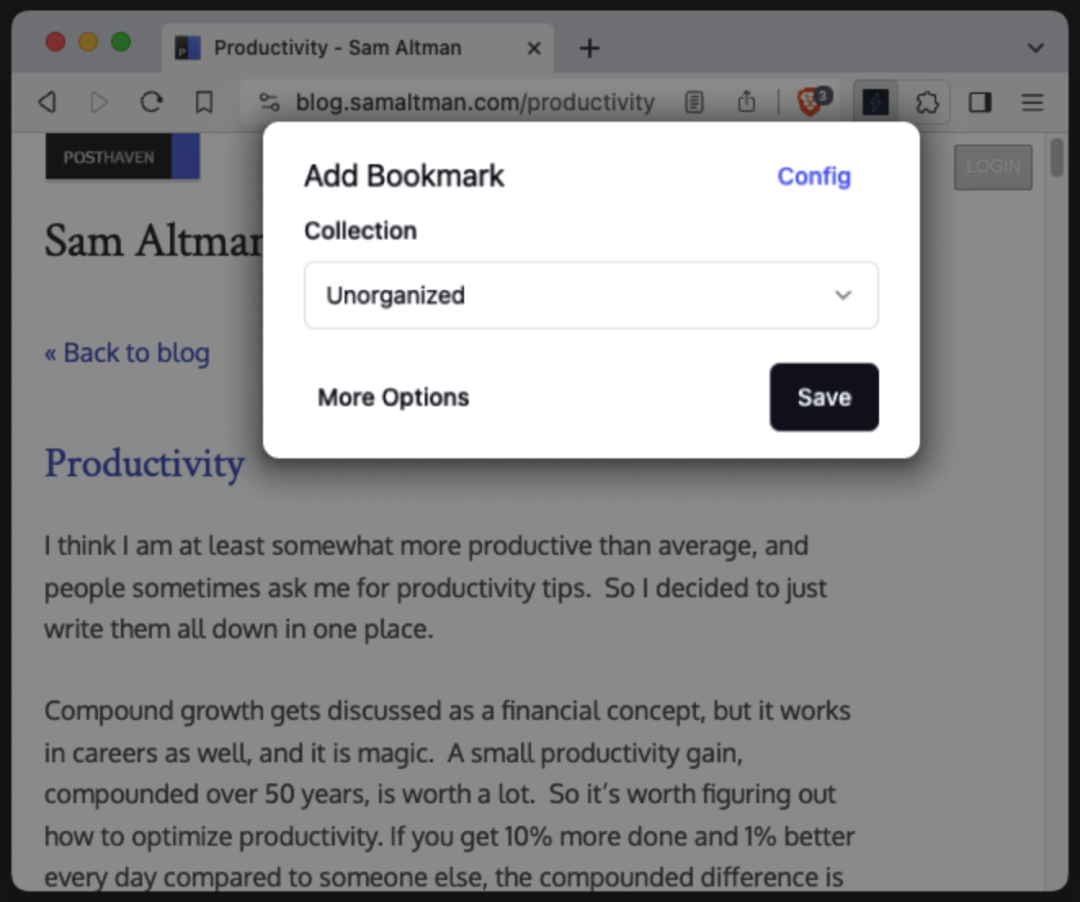Open the extensions puzzle piece menu

927,102
